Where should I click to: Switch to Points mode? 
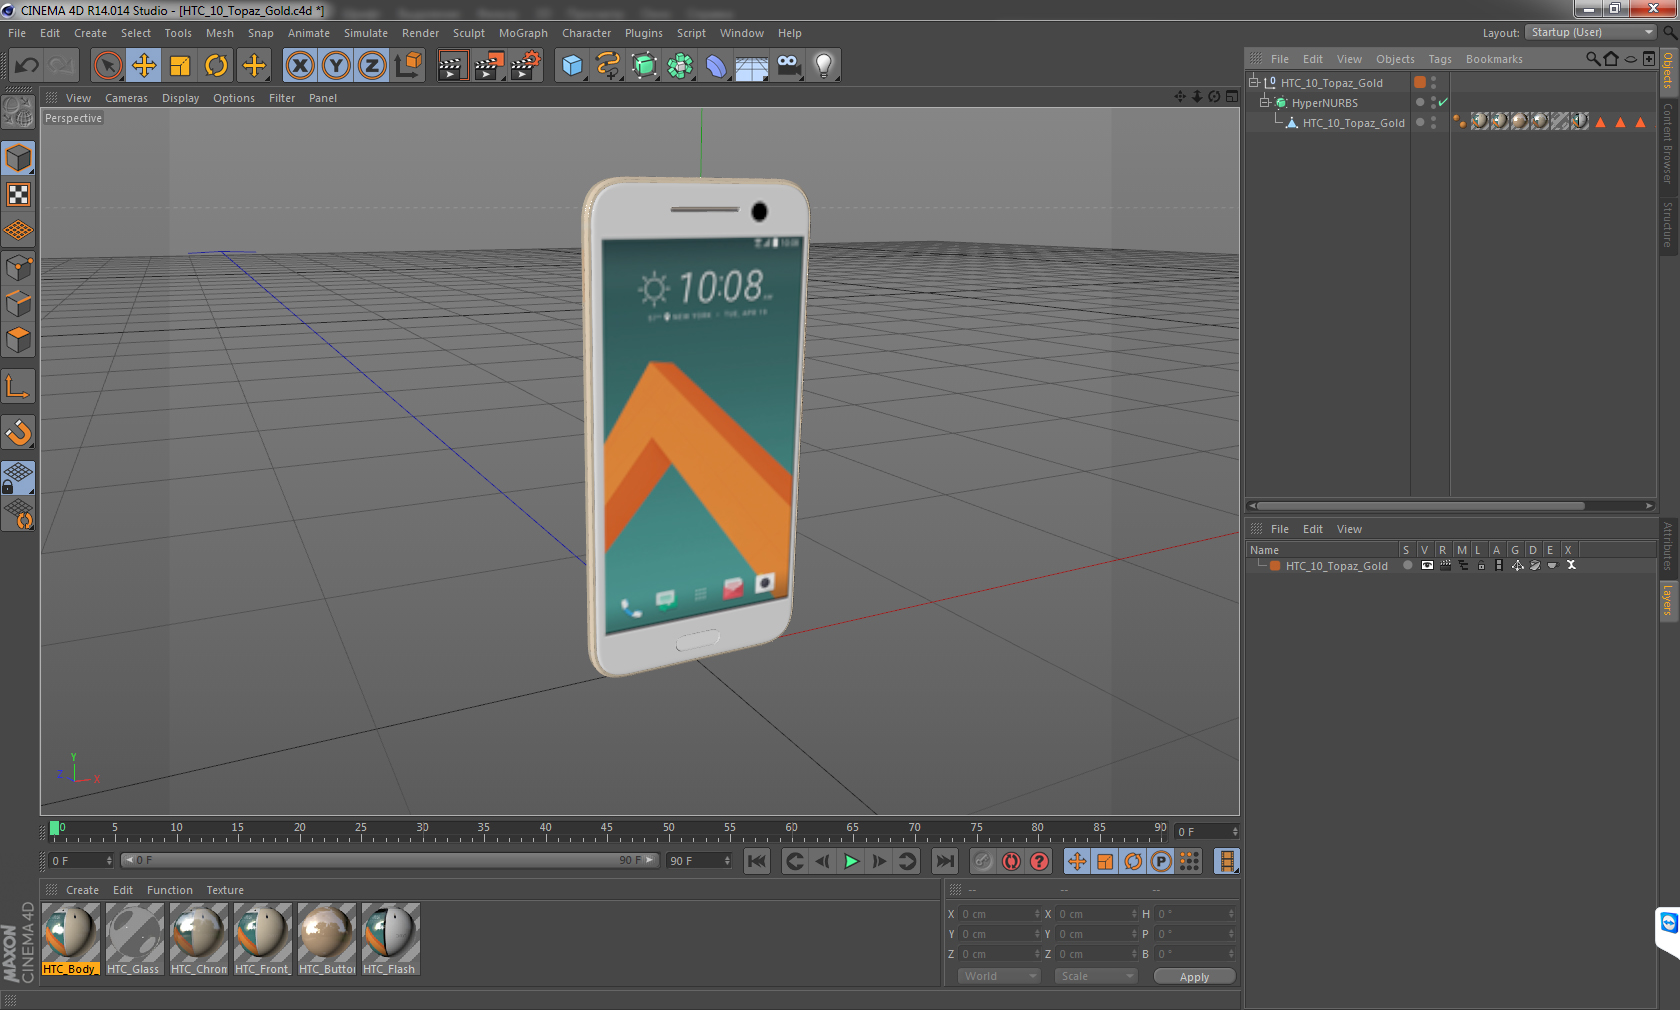[19, 268]
